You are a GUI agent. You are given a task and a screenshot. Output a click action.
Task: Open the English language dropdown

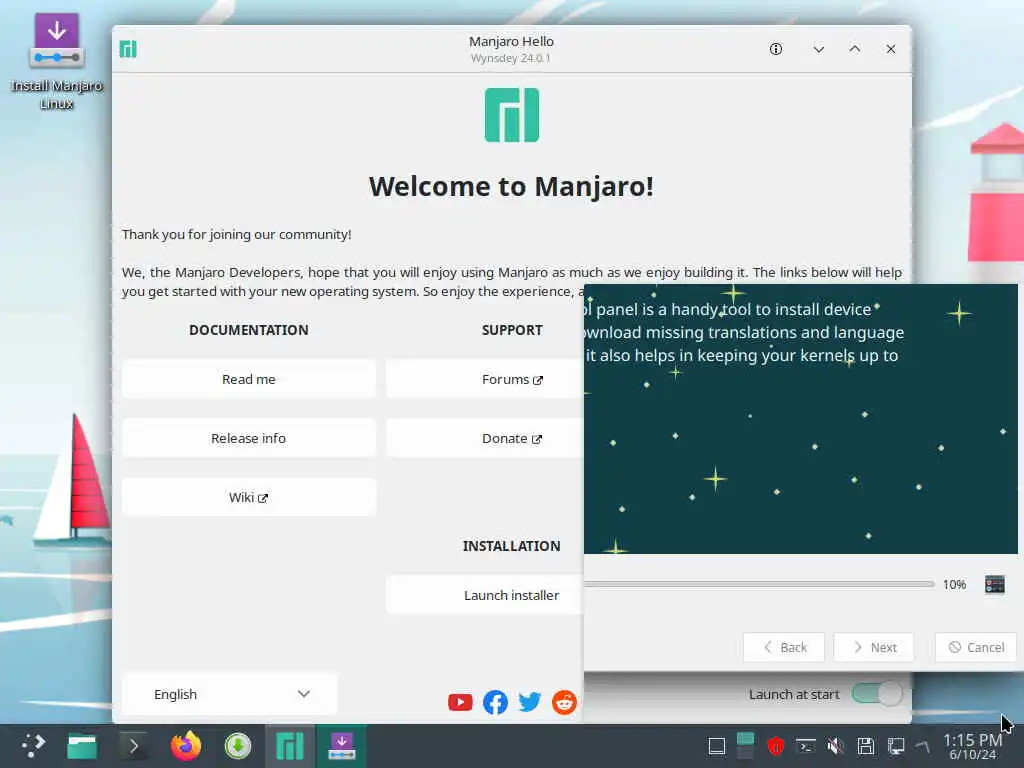229,694
